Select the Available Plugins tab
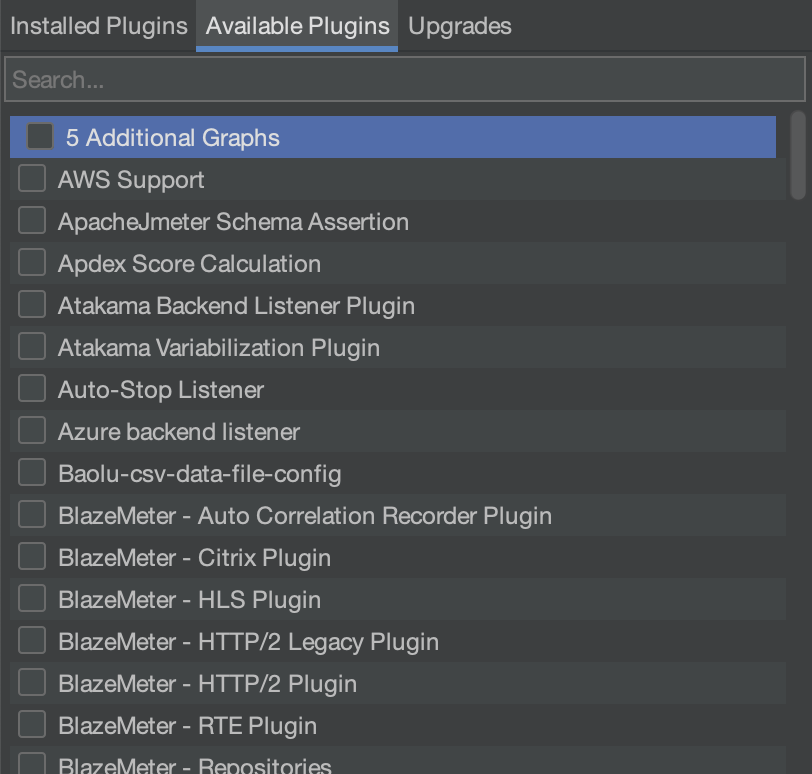Screen dimensions: 812x774 pos(297,26)
